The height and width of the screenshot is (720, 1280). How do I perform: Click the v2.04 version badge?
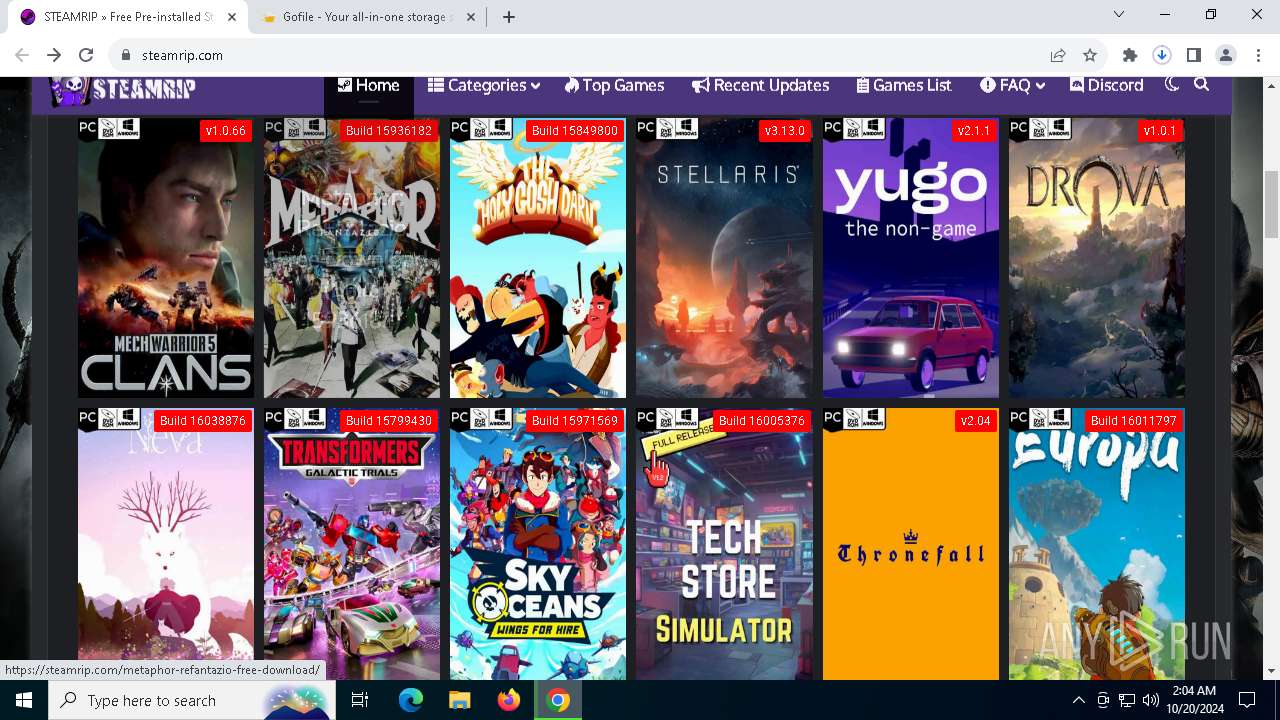(976, 421)
